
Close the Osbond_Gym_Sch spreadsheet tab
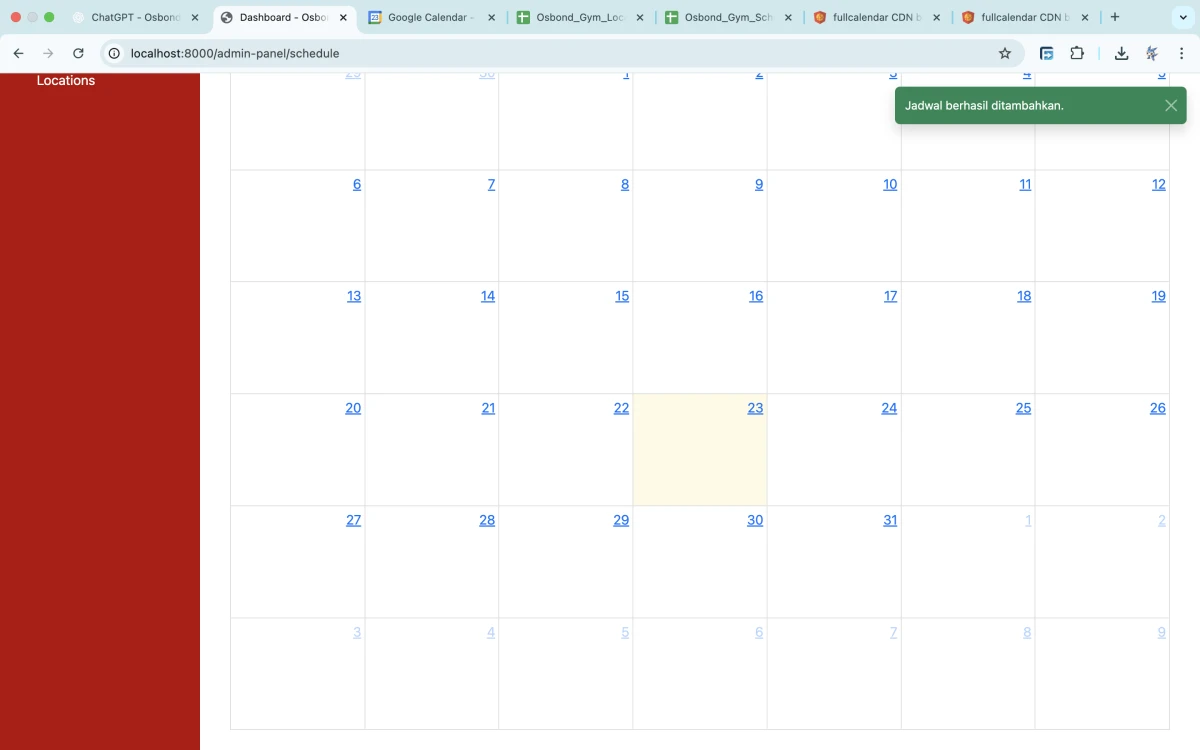788,17
